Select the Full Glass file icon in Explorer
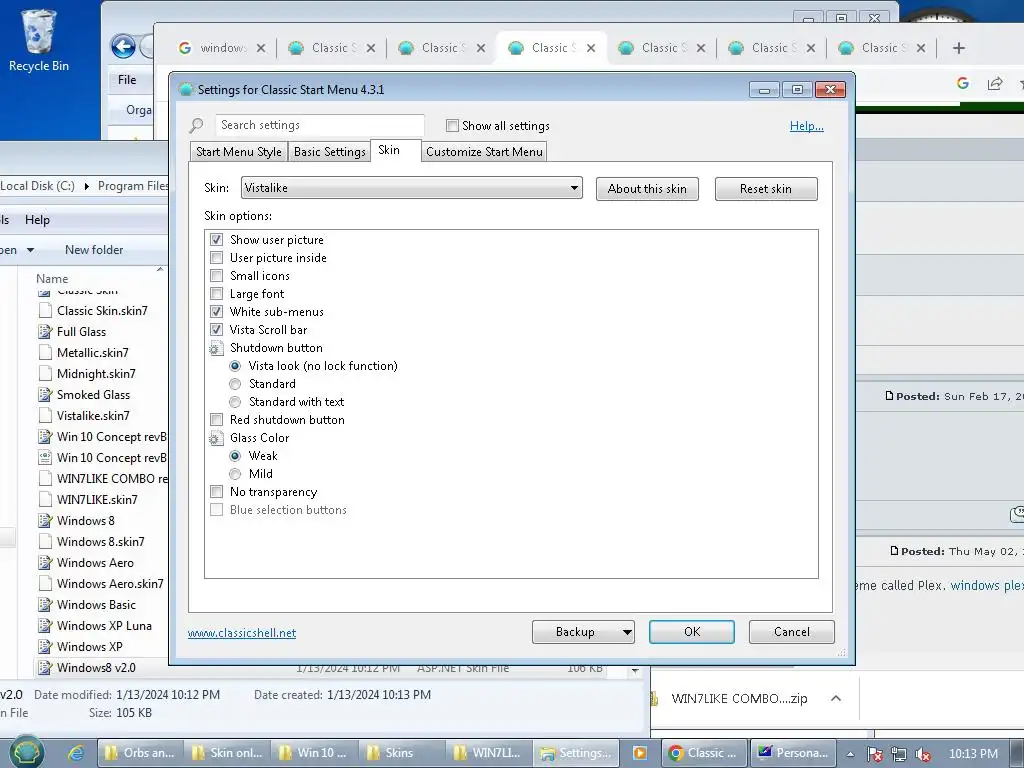Image resolution: width=1024 pixels, height=768 pixels. [x=45, y=332]
